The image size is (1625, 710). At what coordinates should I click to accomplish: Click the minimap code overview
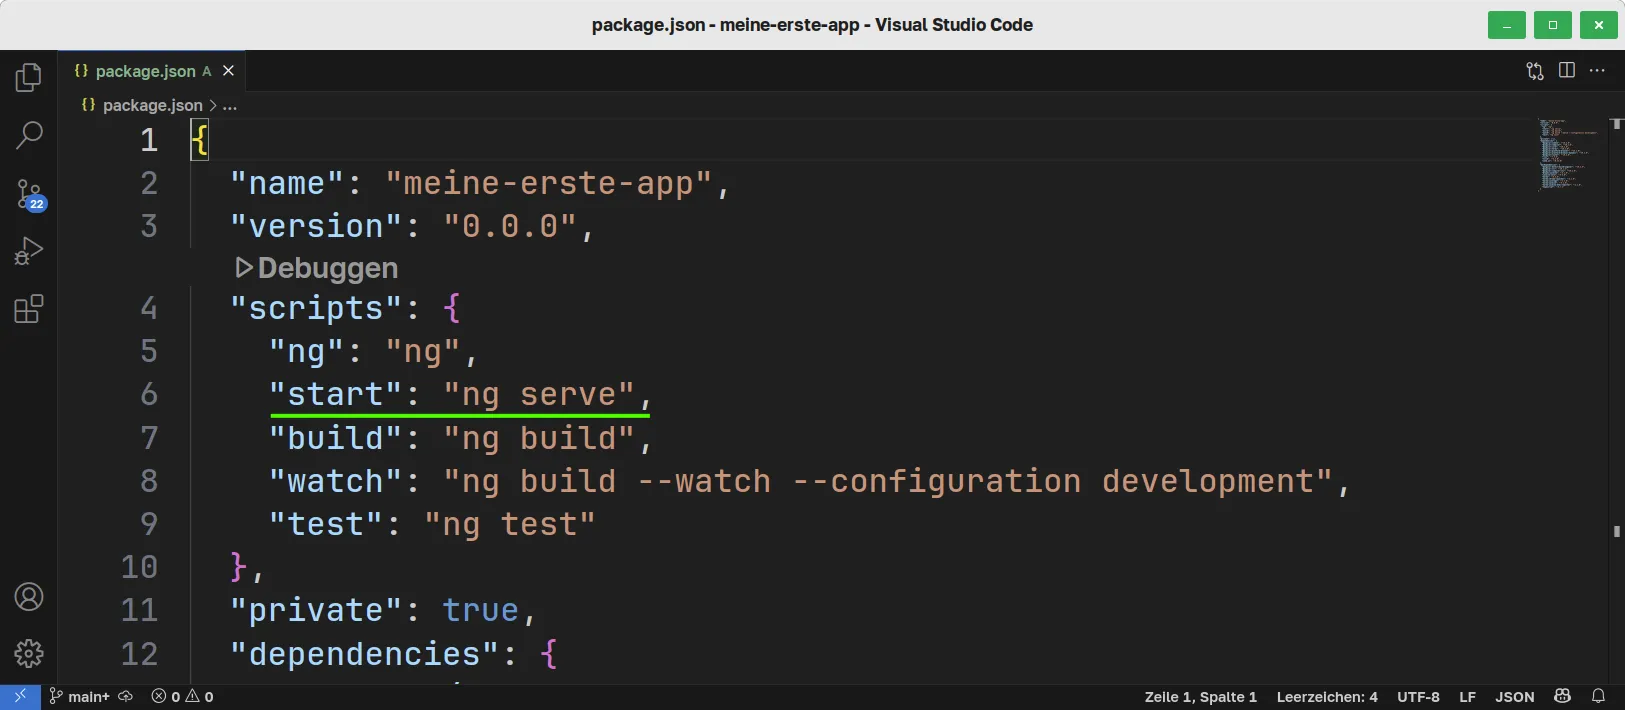click(1568, 155)
